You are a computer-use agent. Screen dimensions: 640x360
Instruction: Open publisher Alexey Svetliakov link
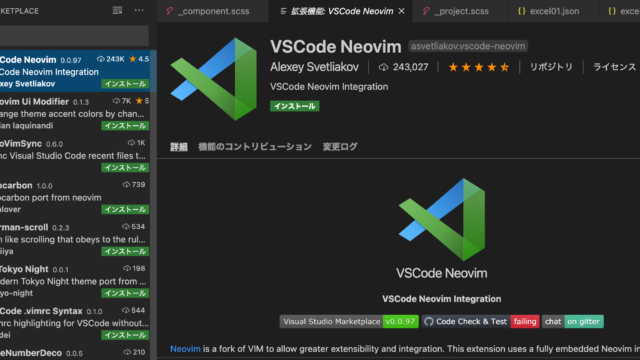click(314, 67)
